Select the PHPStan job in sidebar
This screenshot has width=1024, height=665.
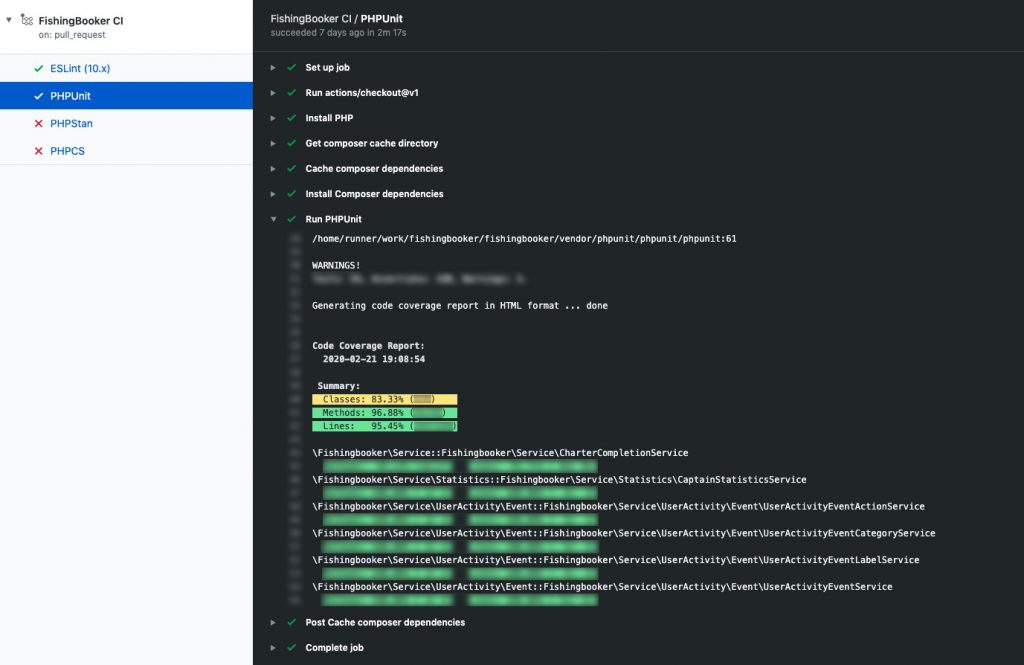pos(71,124)
